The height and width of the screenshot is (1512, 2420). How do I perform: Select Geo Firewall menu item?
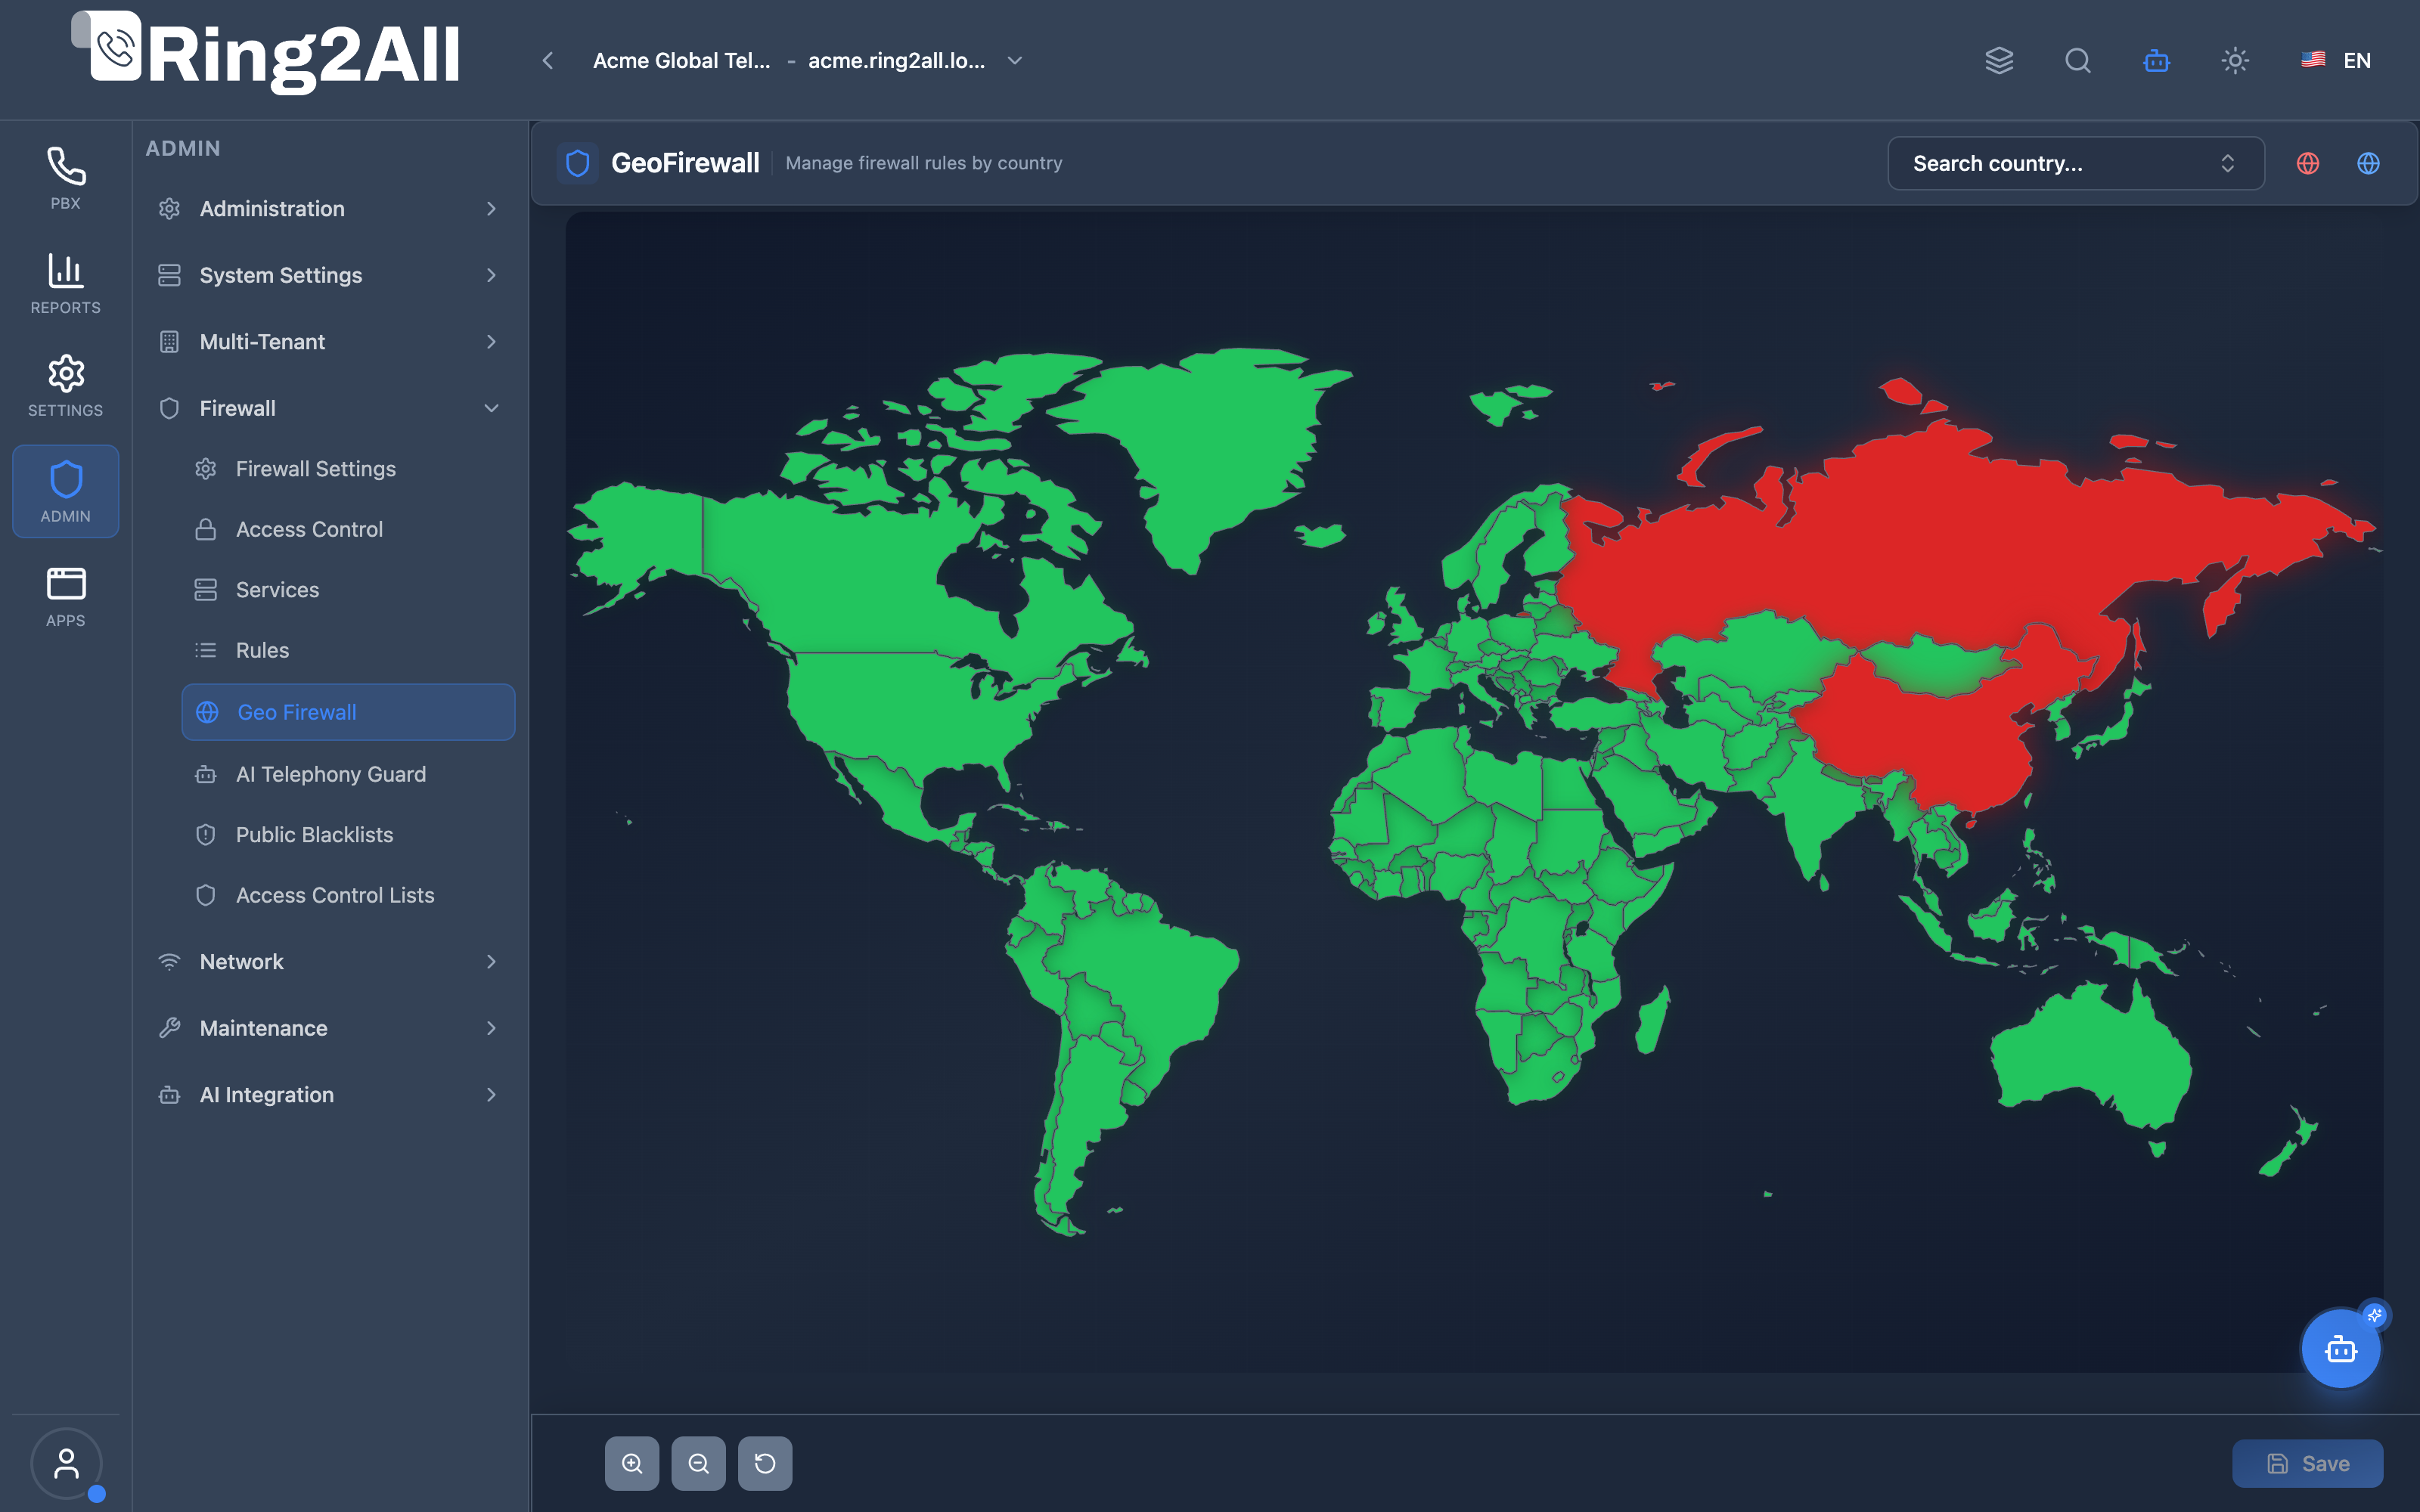[x=348, y=712]
